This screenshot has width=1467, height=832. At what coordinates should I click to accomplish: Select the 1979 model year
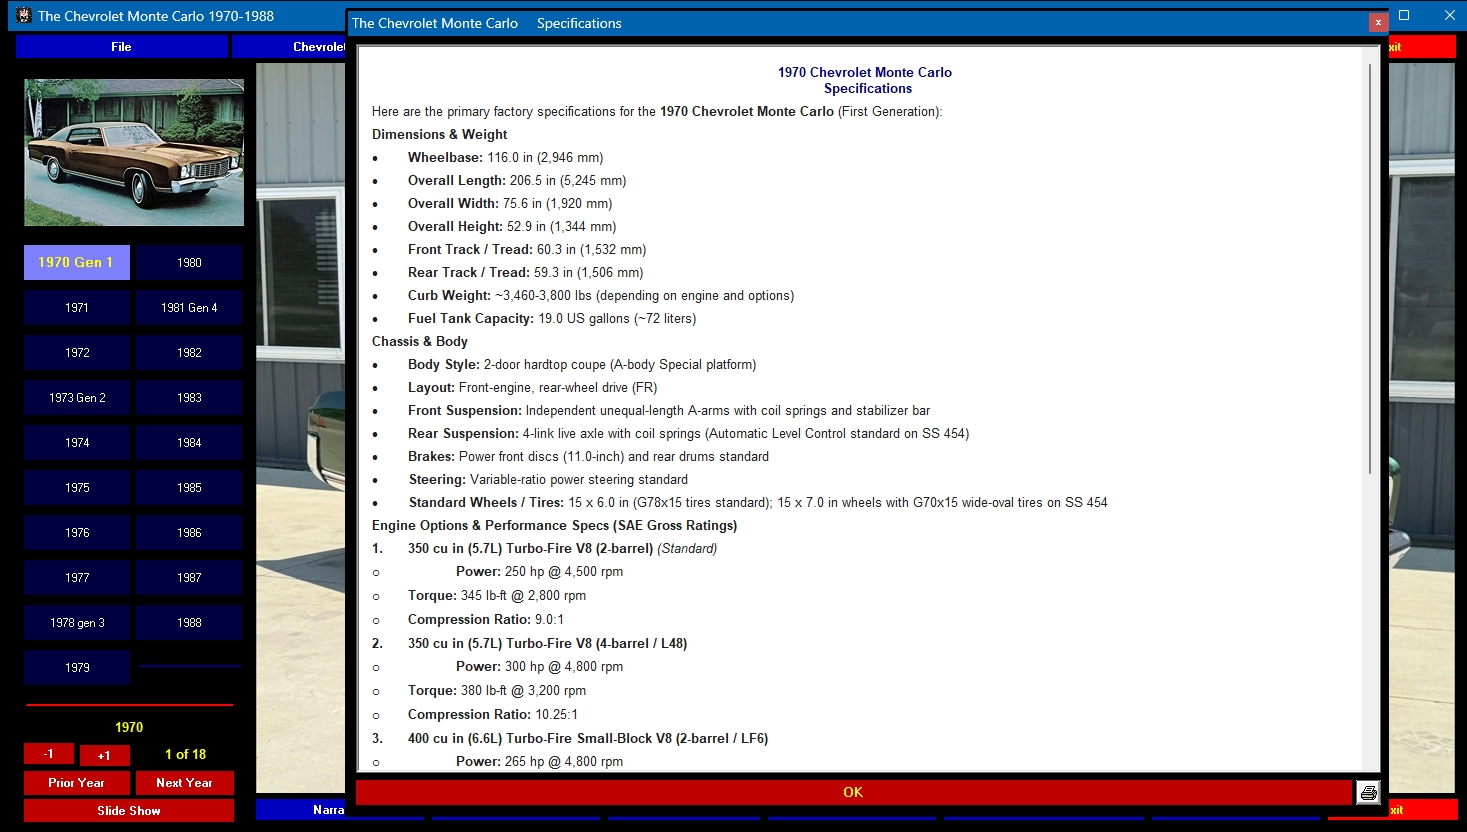tap(77, 668)
